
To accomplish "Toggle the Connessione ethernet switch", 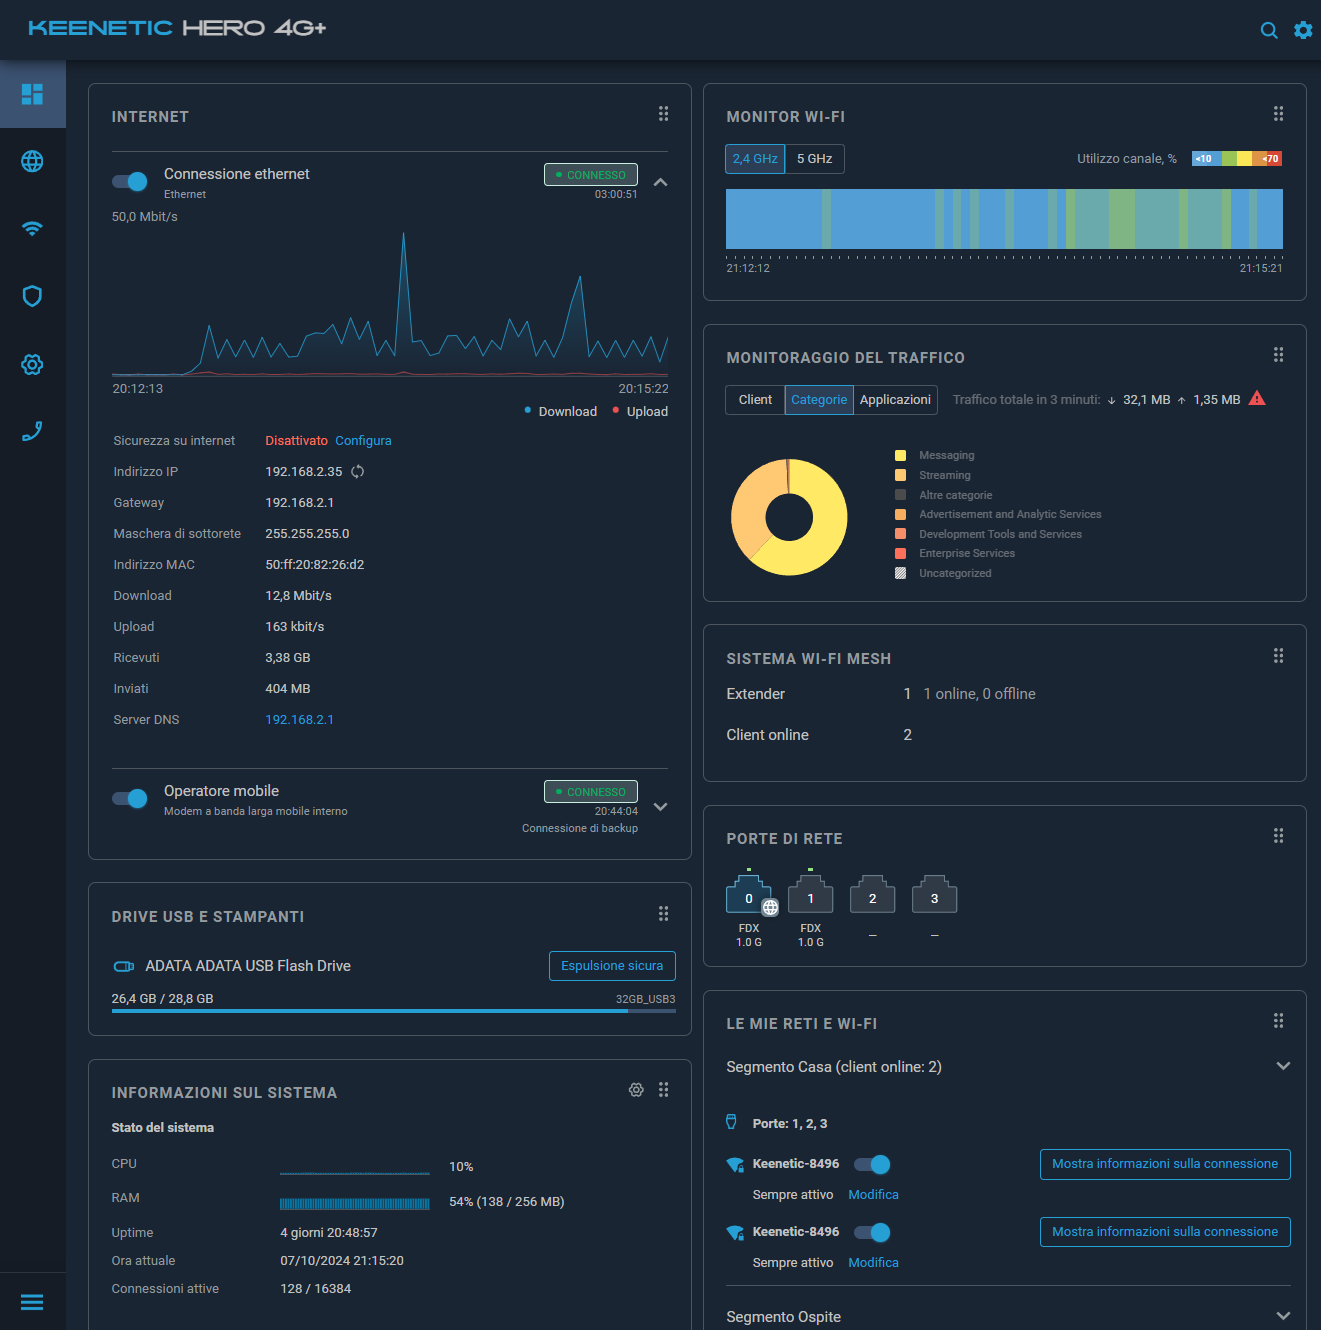I will point(130,181).
